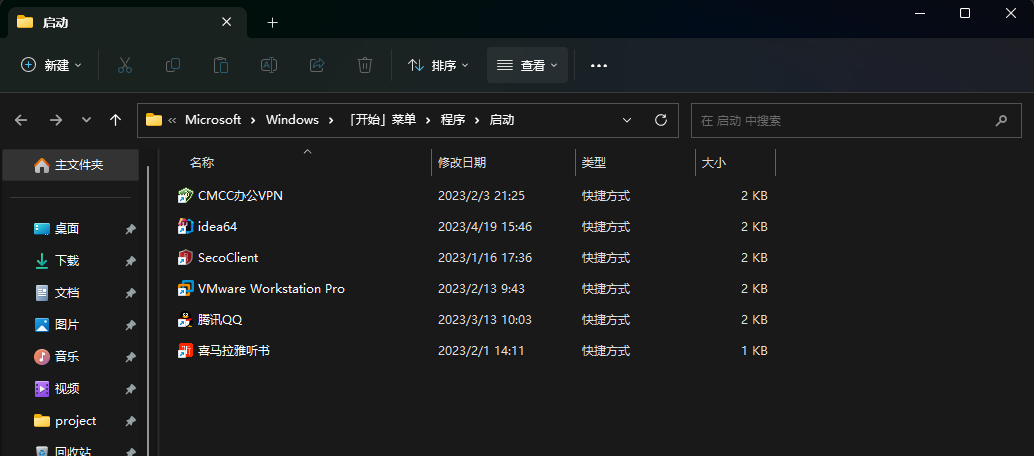
Task: Go up one folder level
Action: pyautogui.click(x=115, y=120)
